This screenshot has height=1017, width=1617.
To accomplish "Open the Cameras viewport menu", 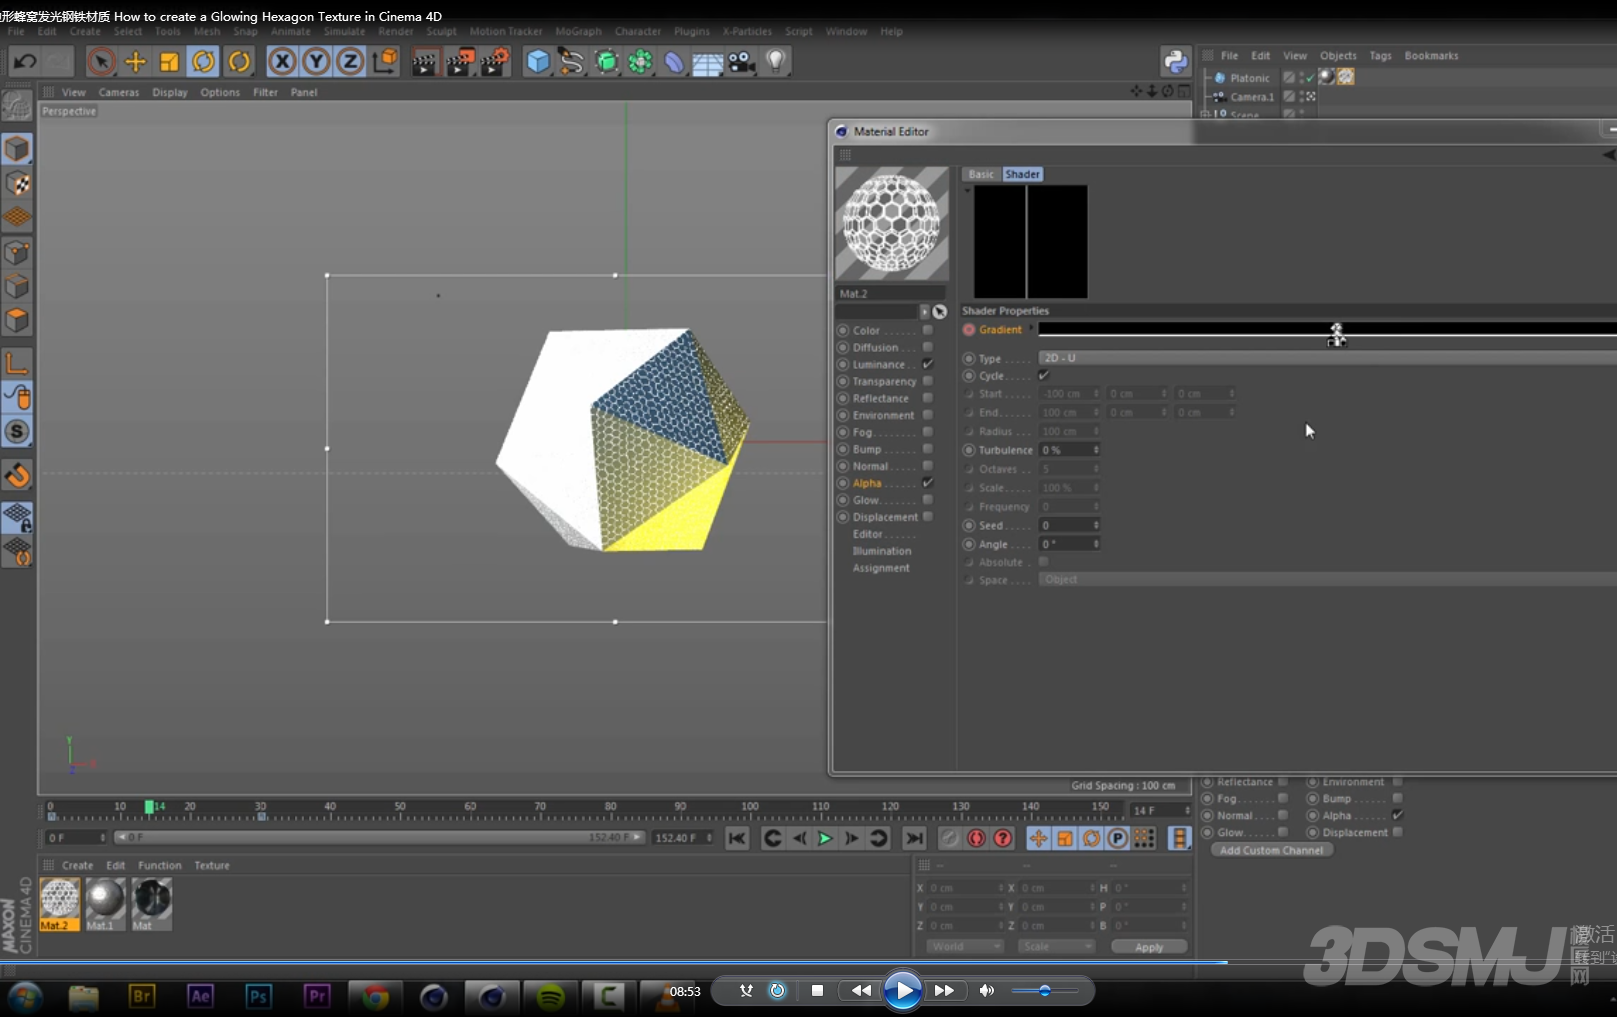I will coord(118,92).
